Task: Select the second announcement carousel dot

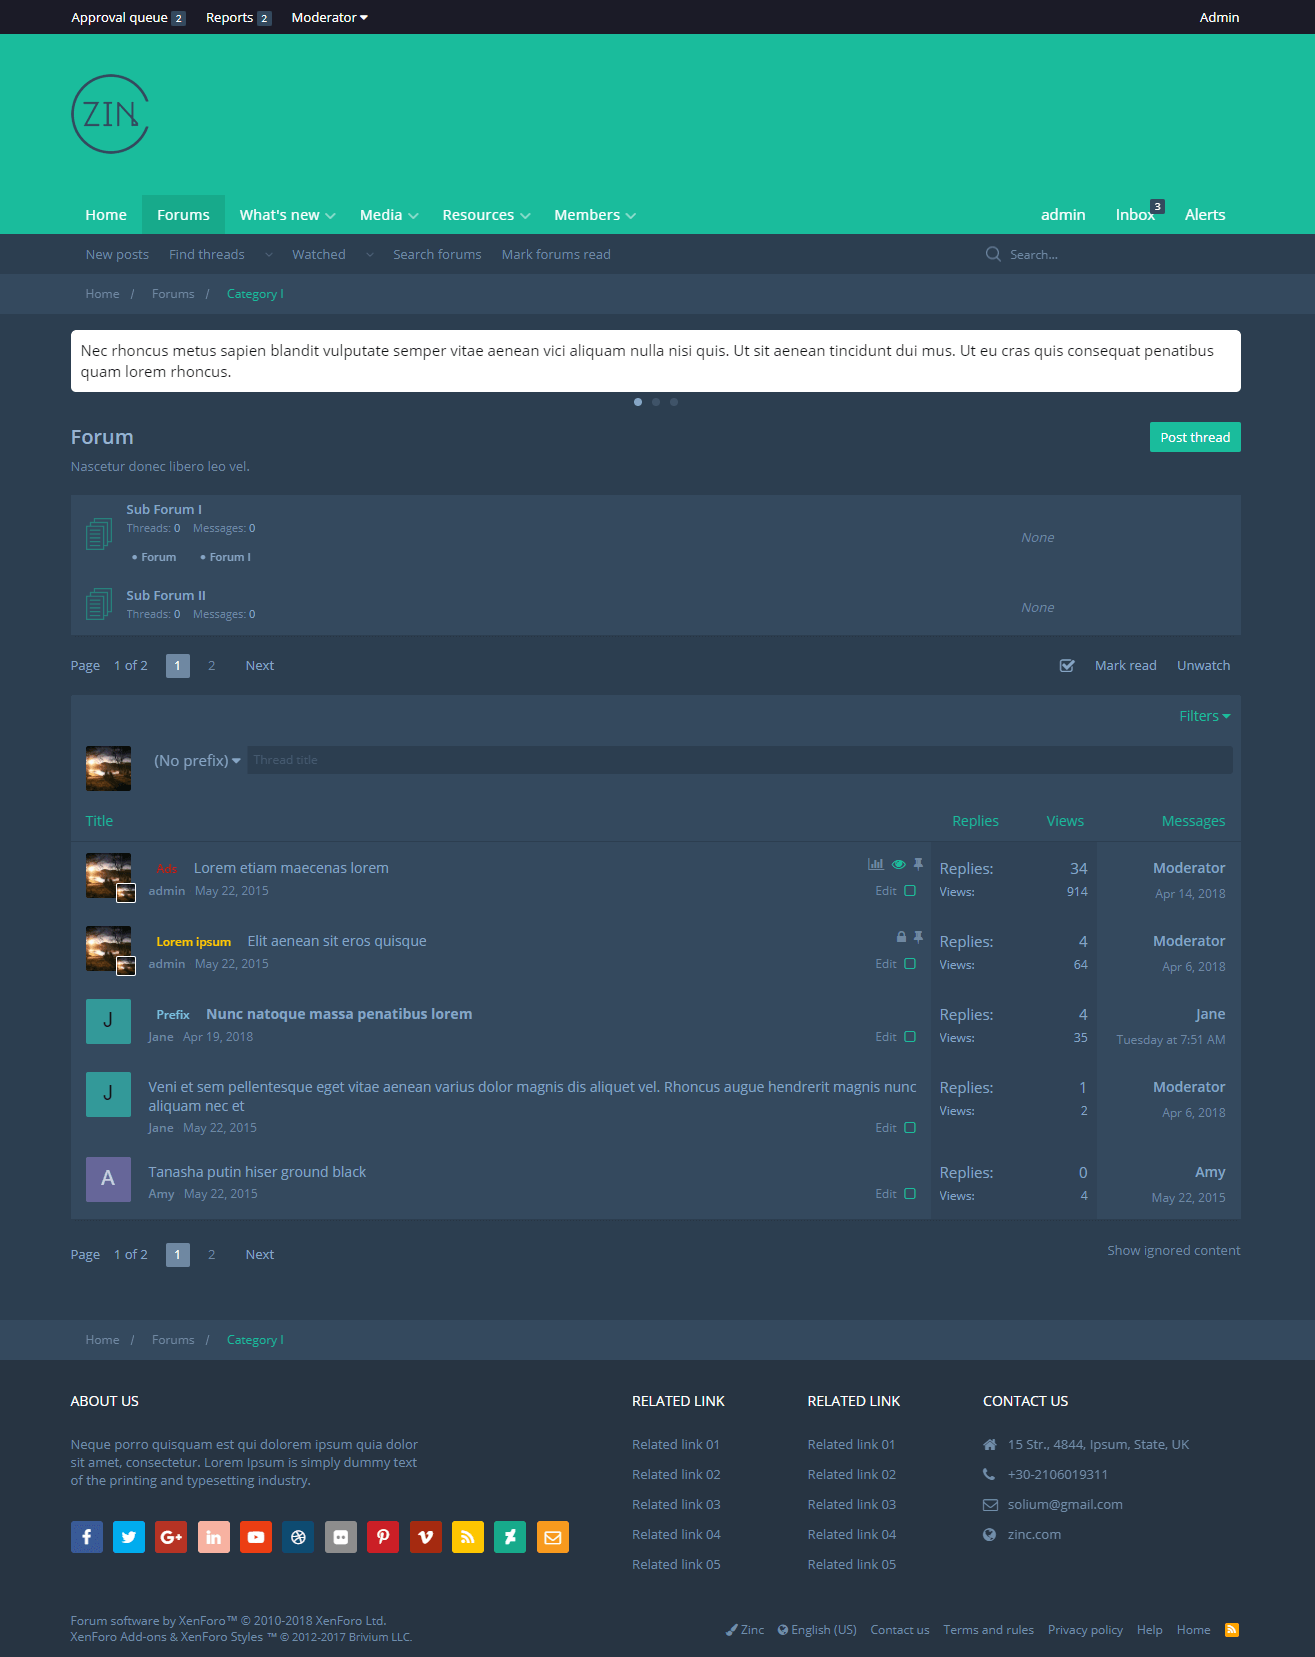Action: pyautogui.click(x=656, y=402)
